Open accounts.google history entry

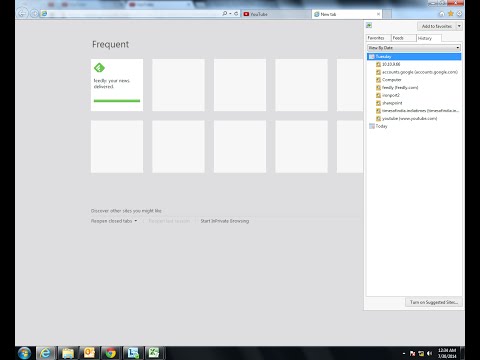420,72
